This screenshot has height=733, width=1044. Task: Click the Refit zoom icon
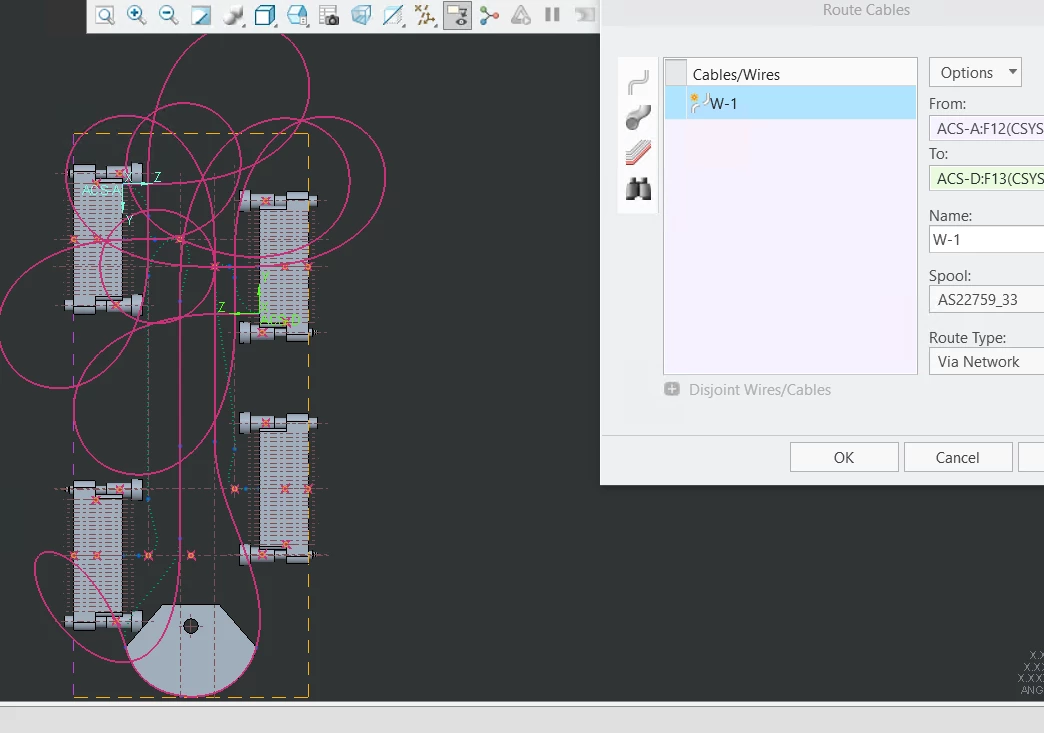[105, 15]
